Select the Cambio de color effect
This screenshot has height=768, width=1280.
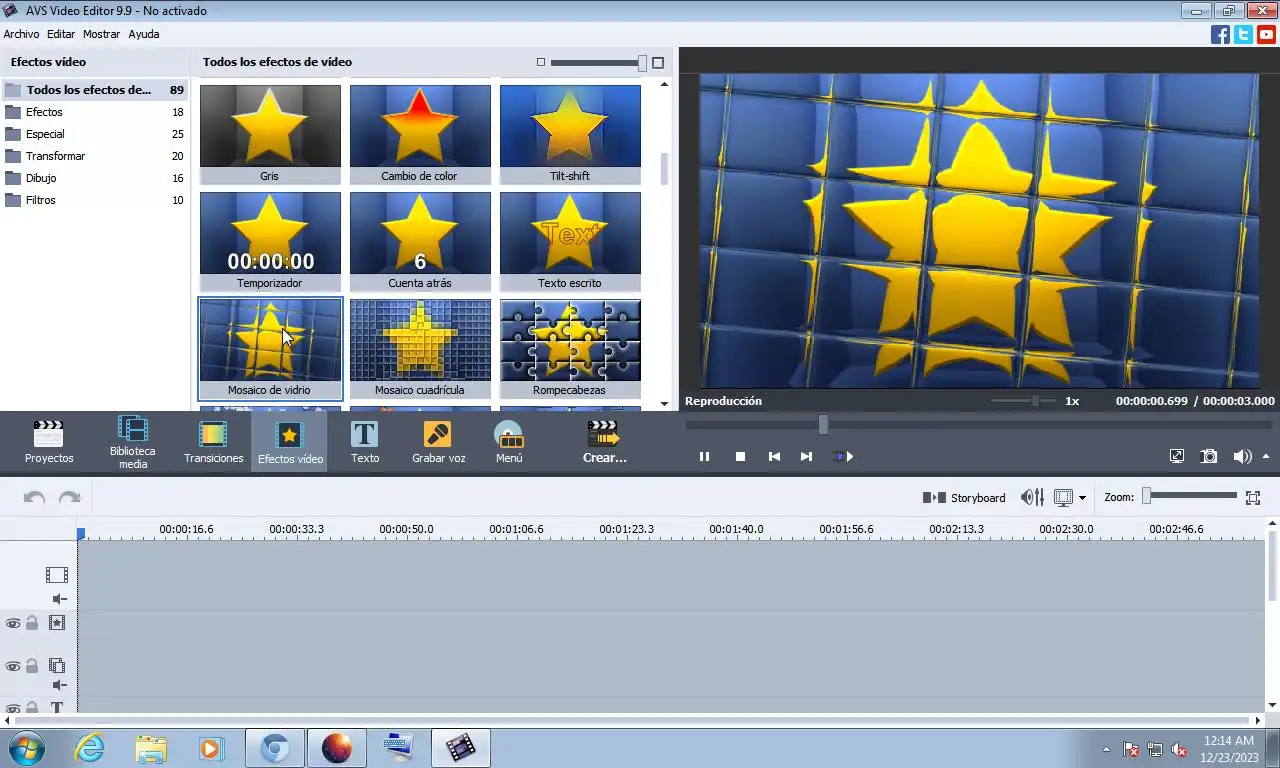pos(420,134)
